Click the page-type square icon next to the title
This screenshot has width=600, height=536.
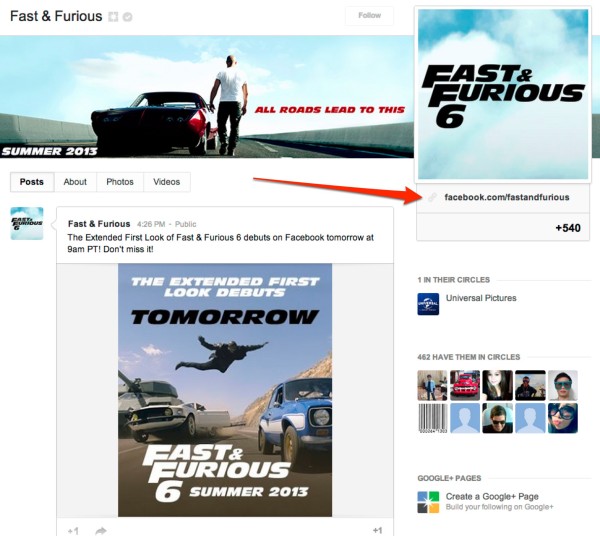click(113, 17)
